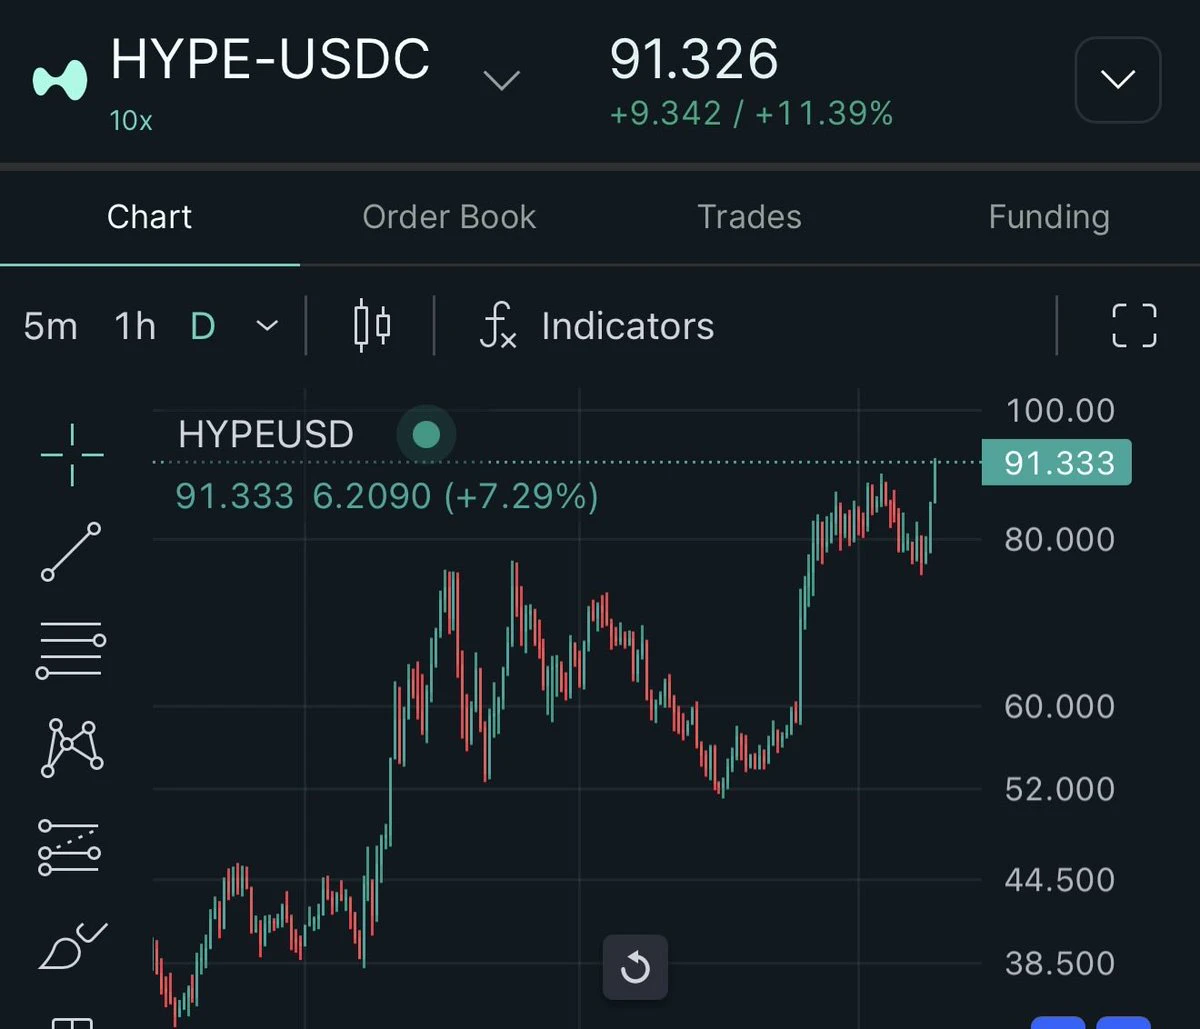Click the 38.500 price axis label
The width and height of the screenshot is (1200, 1029).
1060,964
